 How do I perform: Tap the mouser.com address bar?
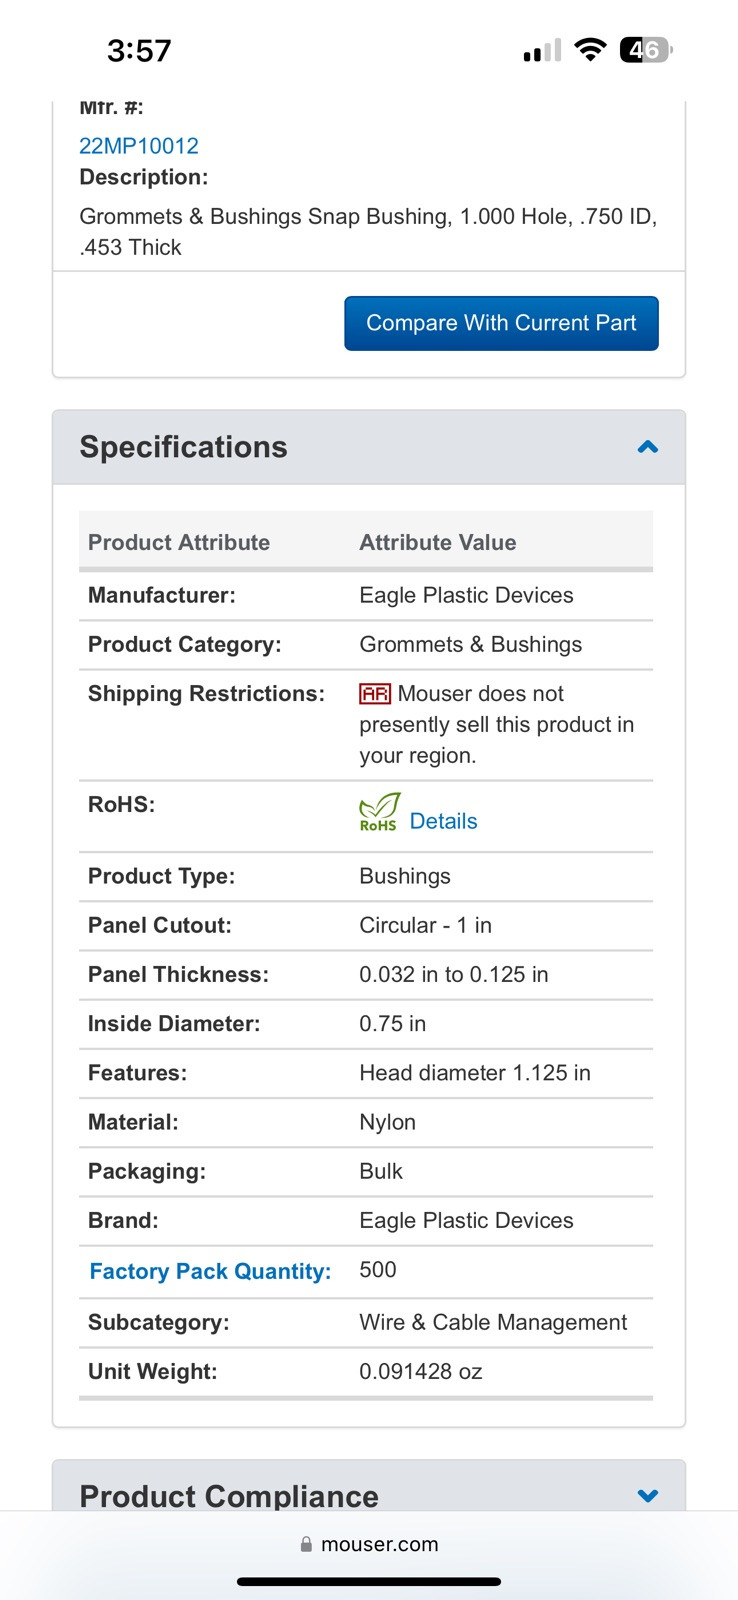coord(369,1544)
